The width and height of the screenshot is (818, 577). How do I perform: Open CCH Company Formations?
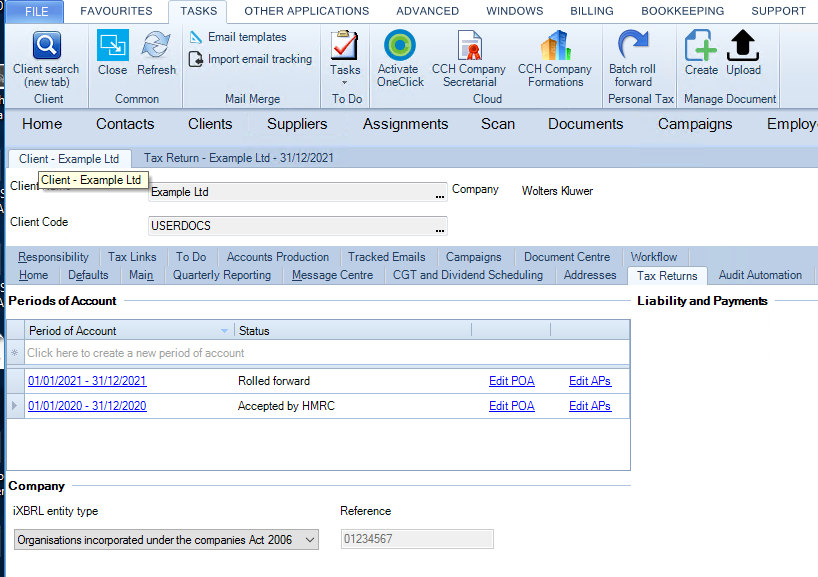click(x=555, y=58)
